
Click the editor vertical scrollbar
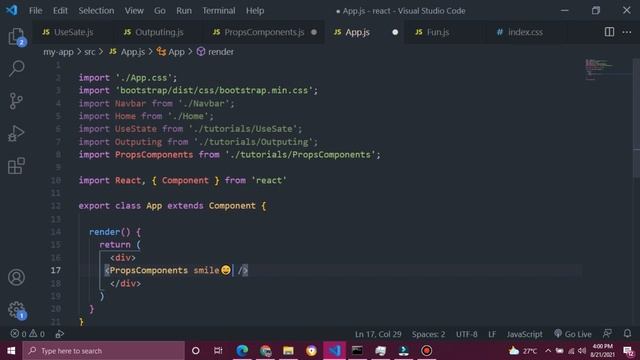click(636, 118)
